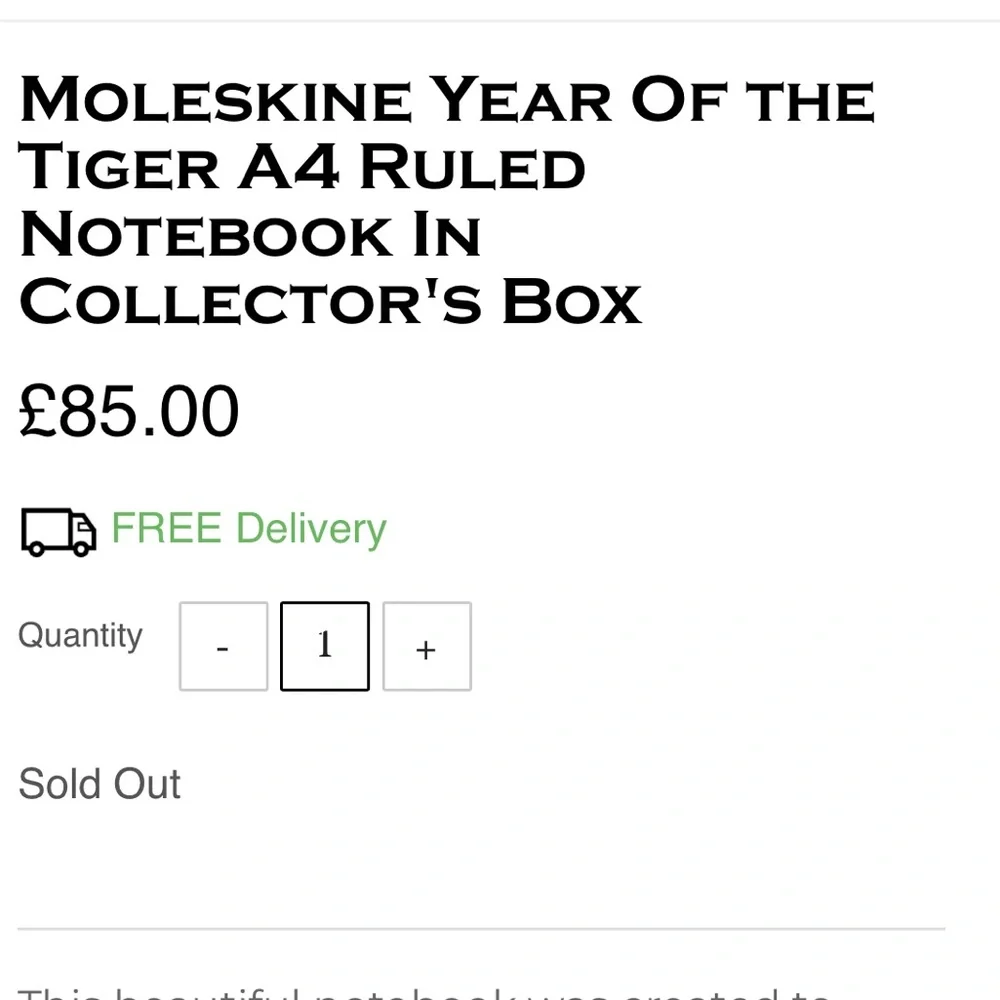Select the £85.00 price text
Screen dimensions: 1000x1000
pos(127,409)
